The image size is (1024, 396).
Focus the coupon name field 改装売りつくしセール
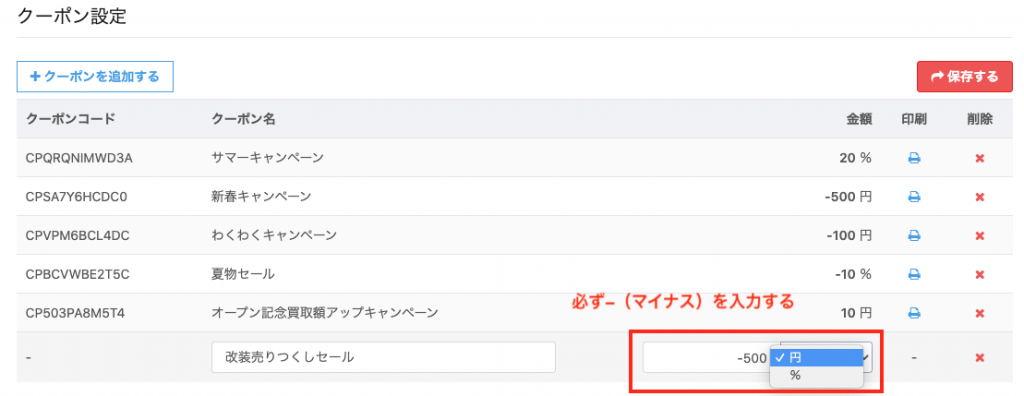(383, 357)
